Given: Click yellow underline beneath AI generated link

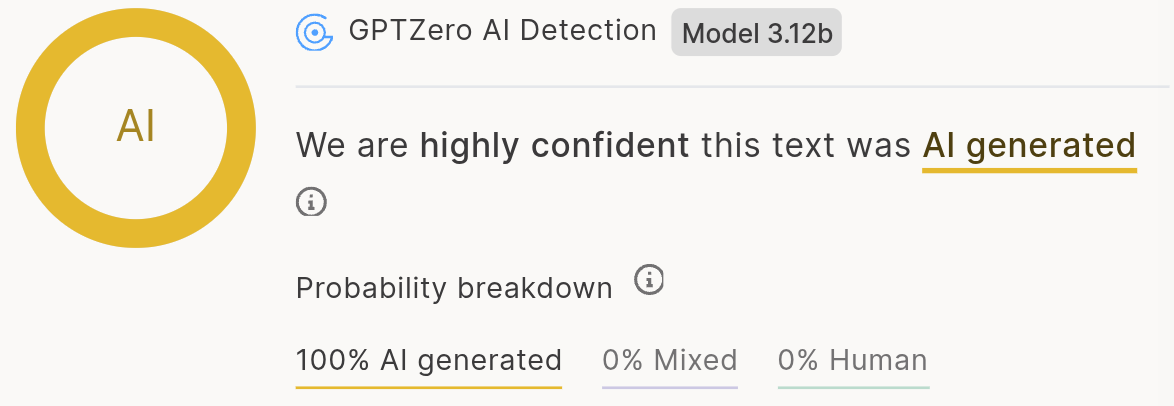Looking at the screenshot, I should click(x=1029, y=170).
